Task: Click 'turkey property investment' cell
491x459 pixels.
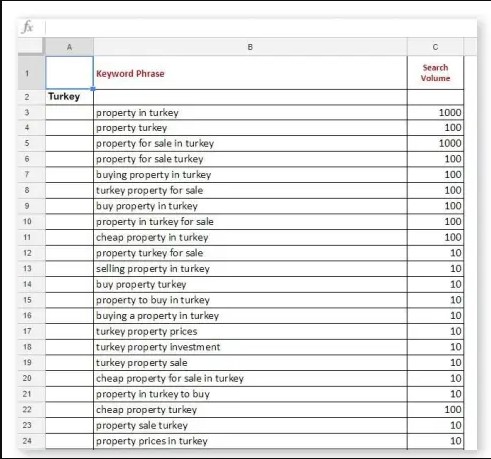Action: tap(250, 347)
